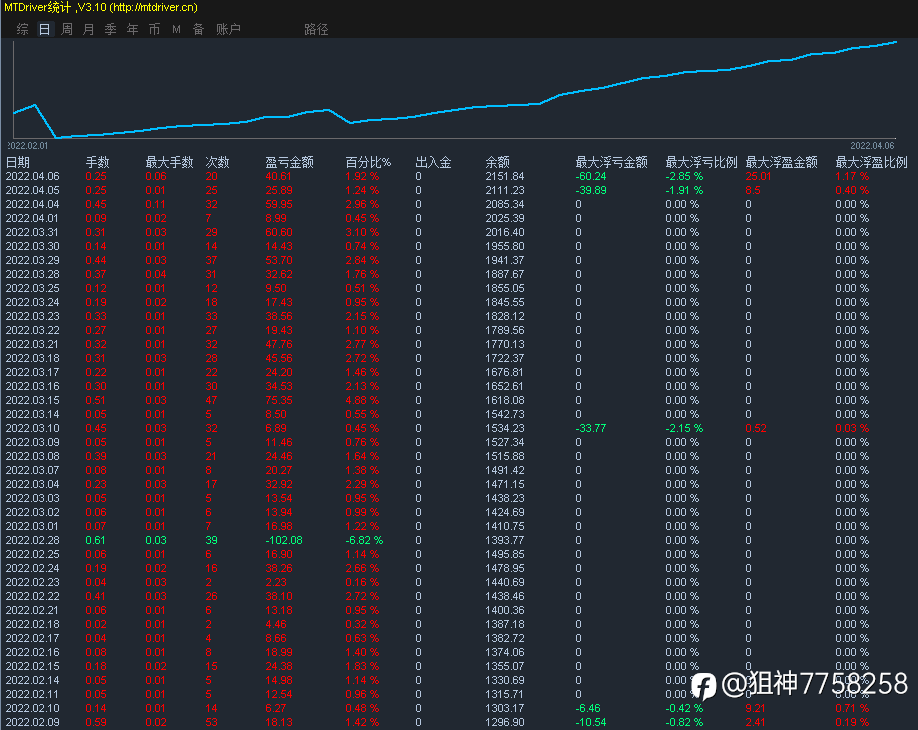The width and height of the screenshot is (918, 730).
Task: Click the -6.82 % loss percentage
Action: coord(364,540)
